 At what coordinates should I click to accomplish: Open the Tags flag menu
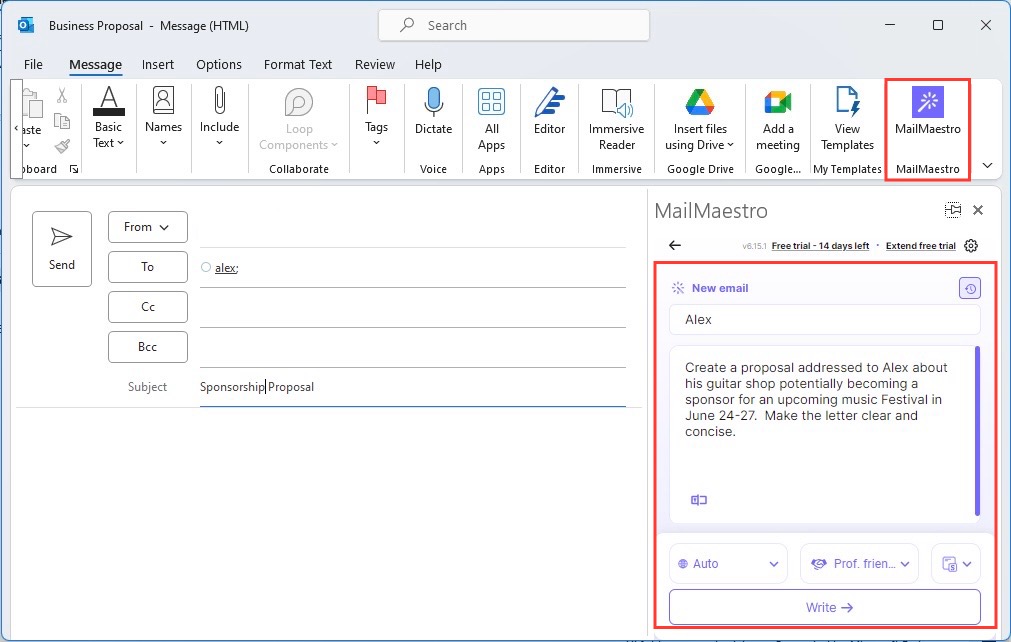point(376,117)
